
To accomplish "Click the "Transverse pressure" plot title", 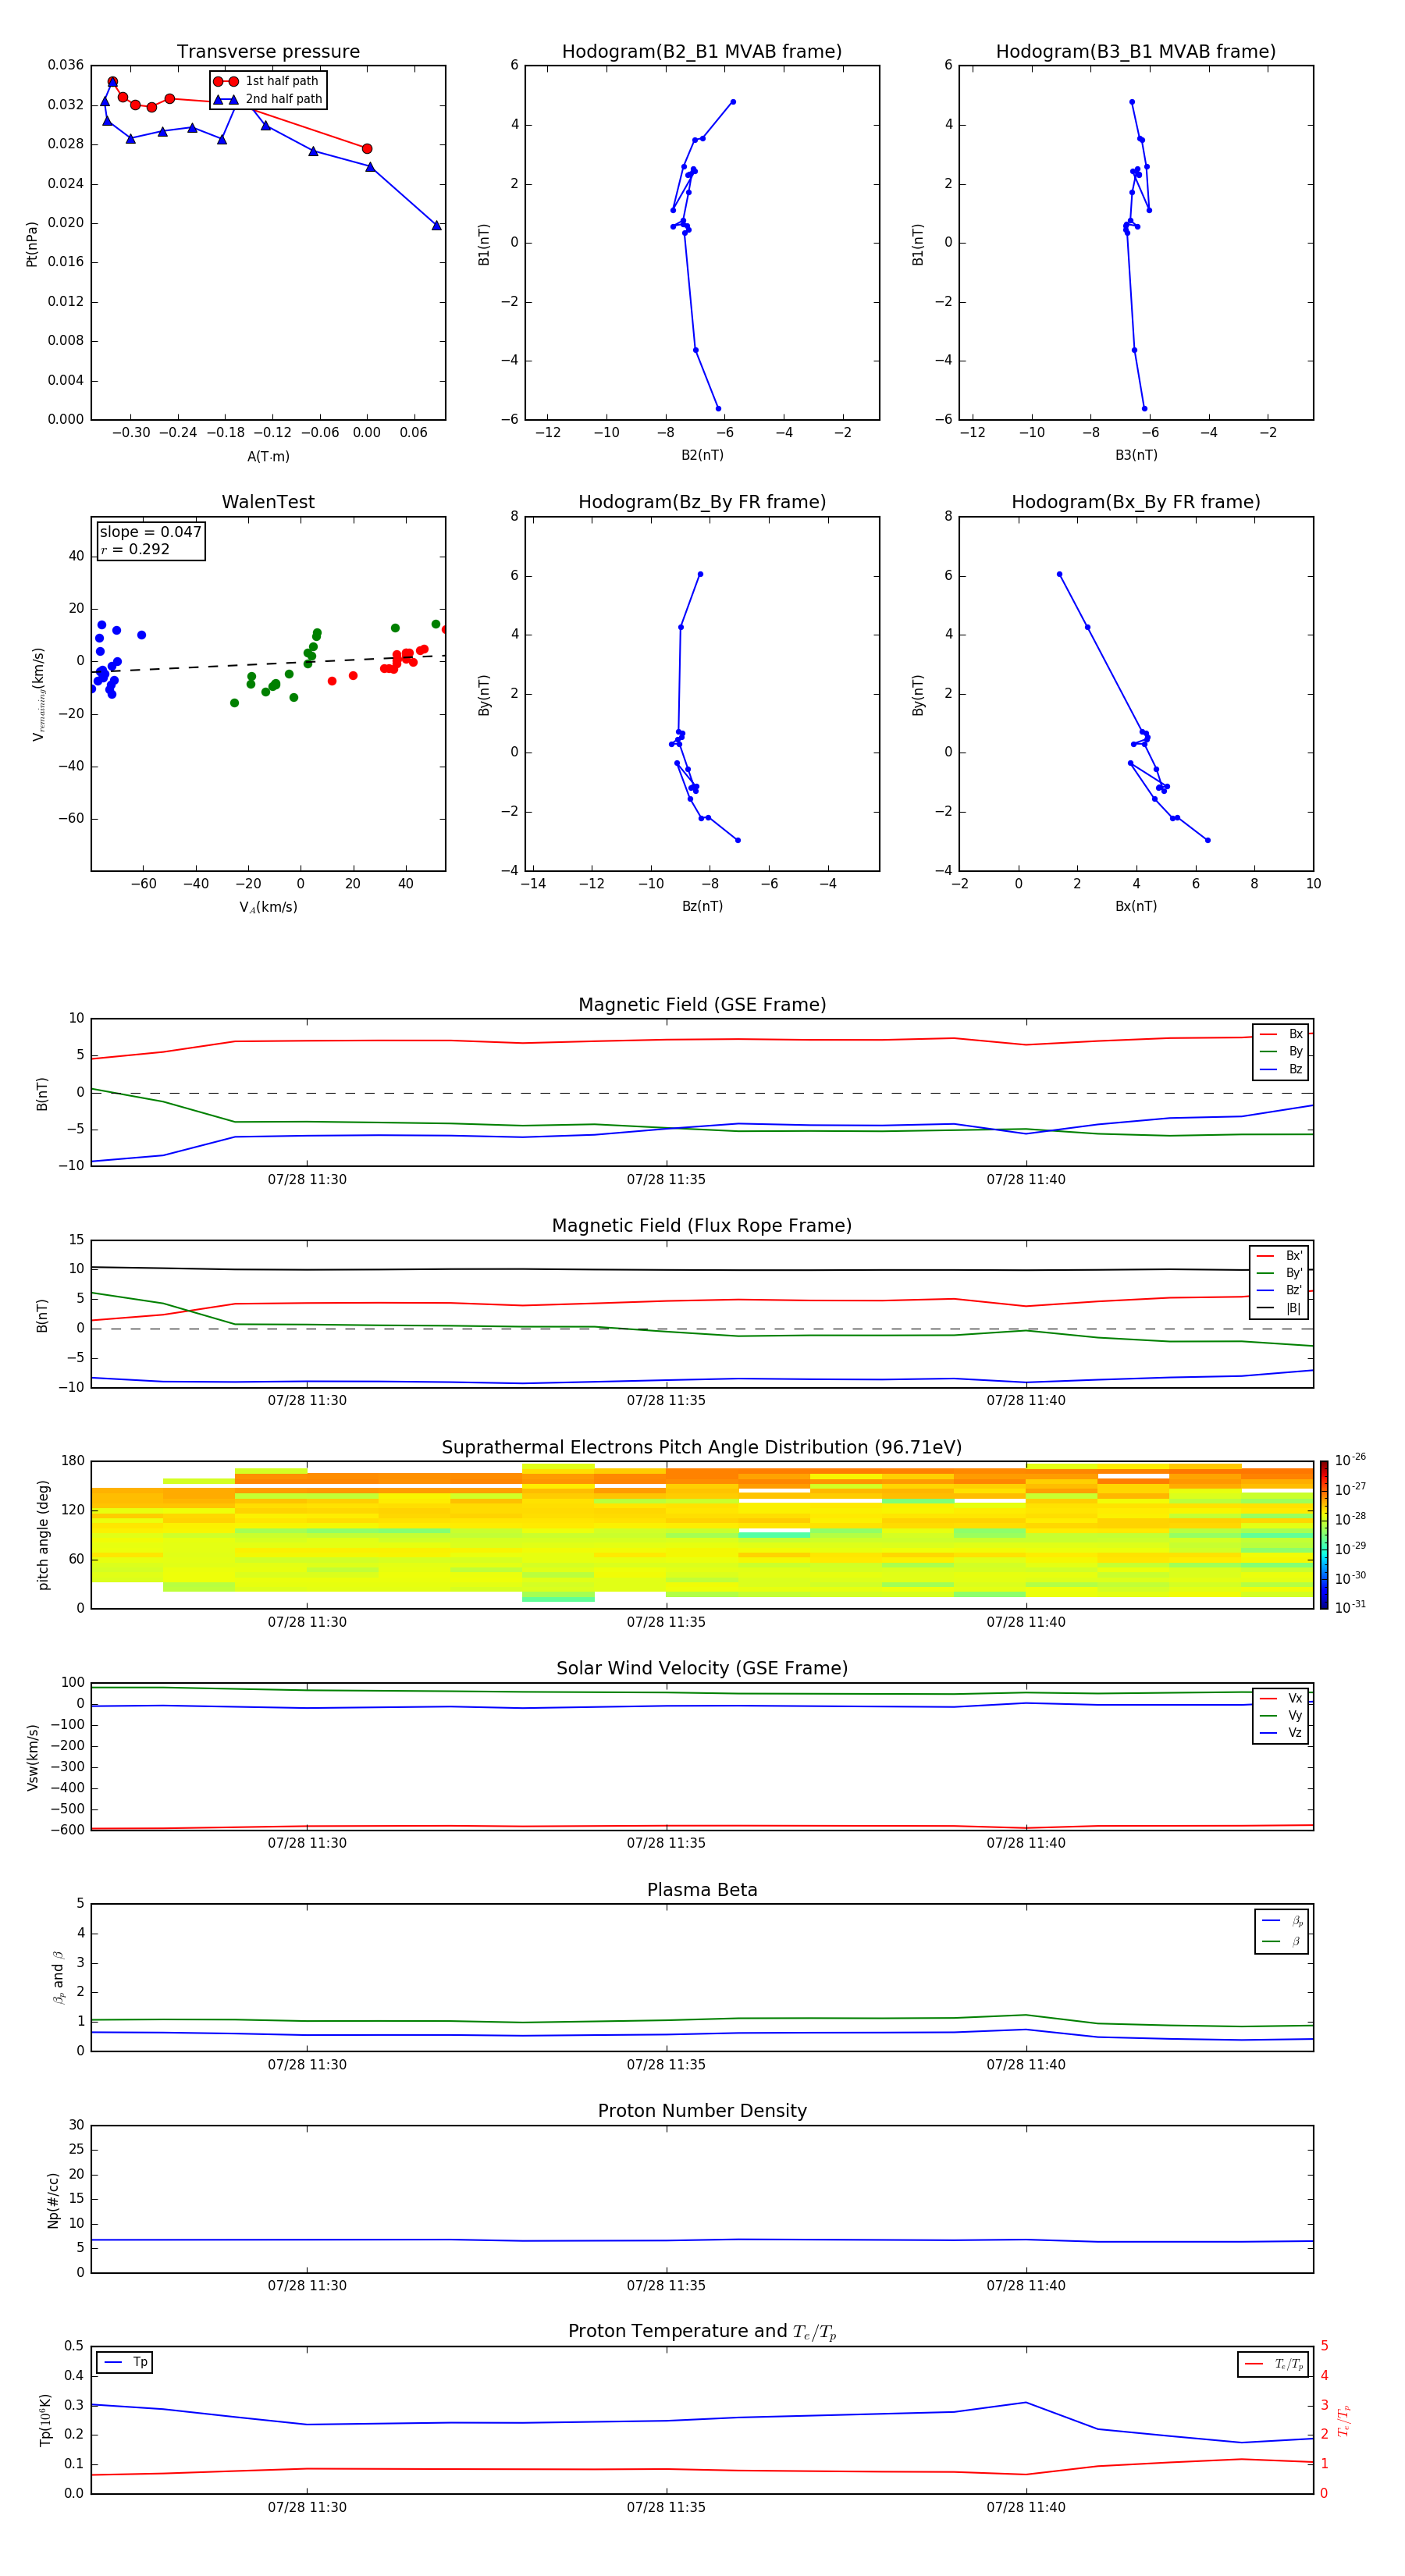I will point(268,52).
